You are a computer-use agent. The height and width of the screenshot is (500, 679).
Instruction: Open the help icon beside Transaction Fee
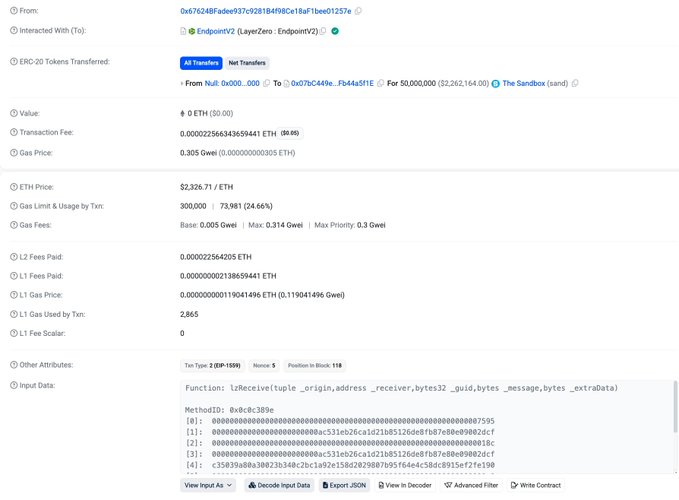tap(14, 132)
